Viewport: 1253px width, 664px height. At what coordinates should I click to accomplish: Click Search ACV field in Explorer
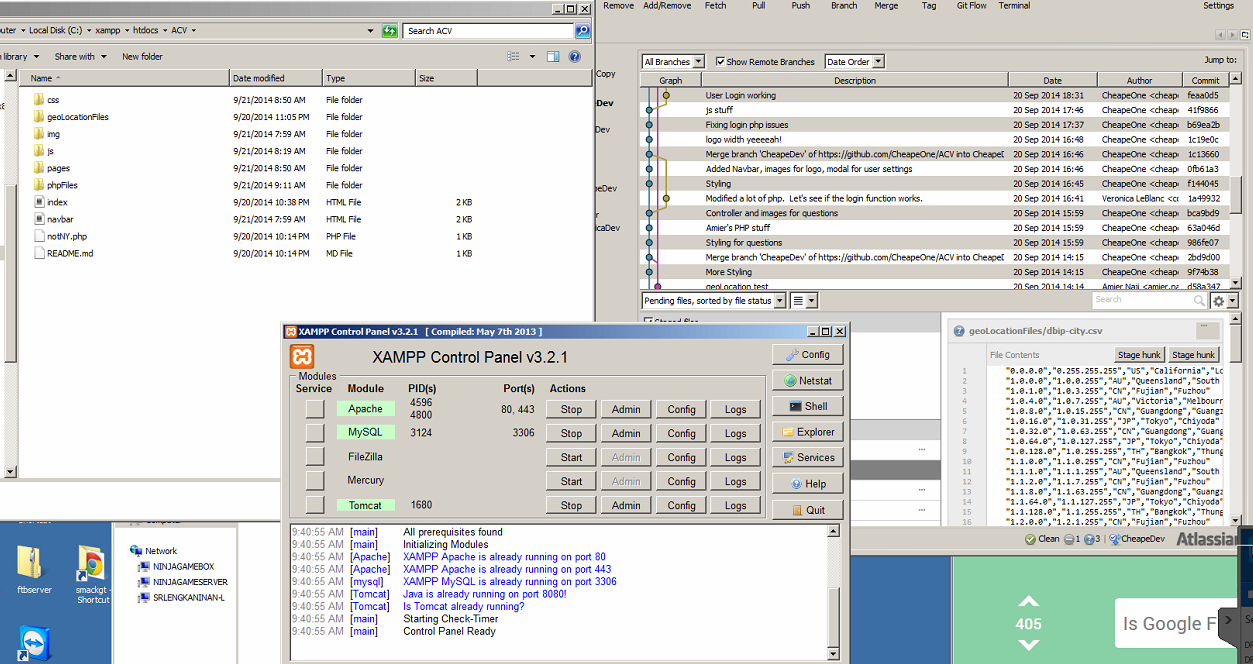click(489, 31)
